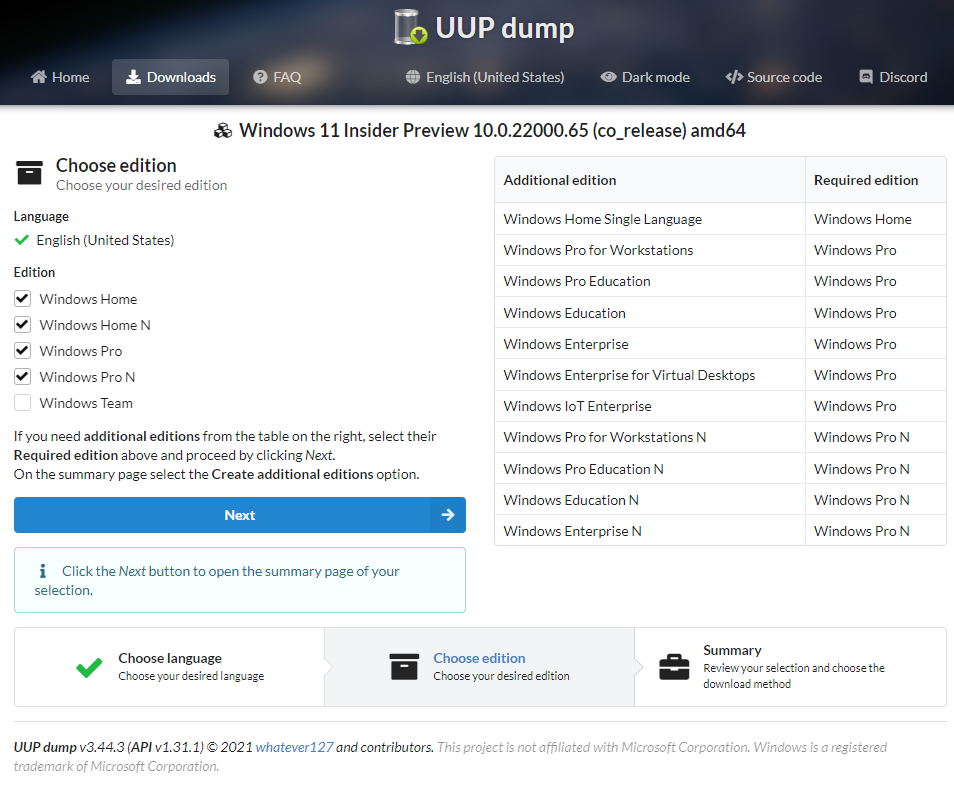Click the UUP dump logo icon

411,27
